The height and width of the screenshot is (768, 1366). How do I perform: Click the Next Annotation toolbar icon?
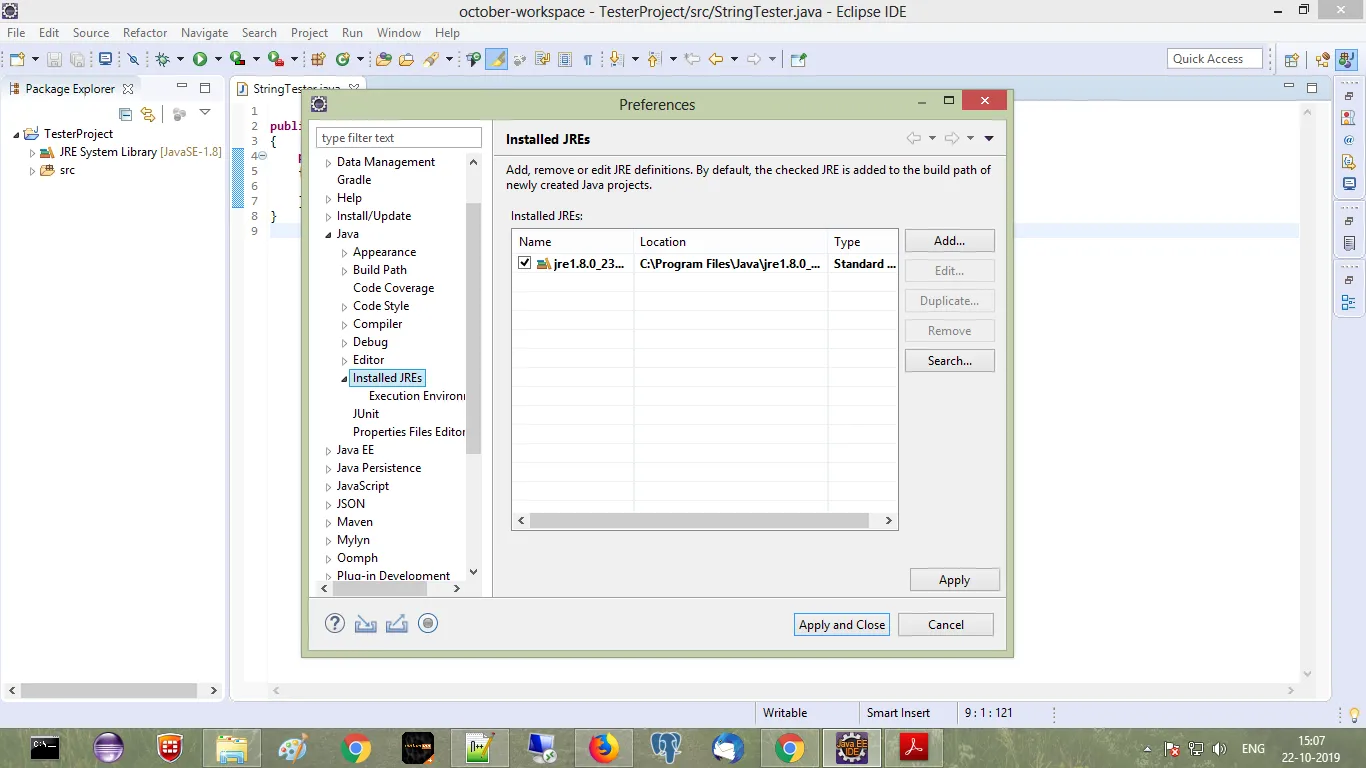tap(617, 60)
